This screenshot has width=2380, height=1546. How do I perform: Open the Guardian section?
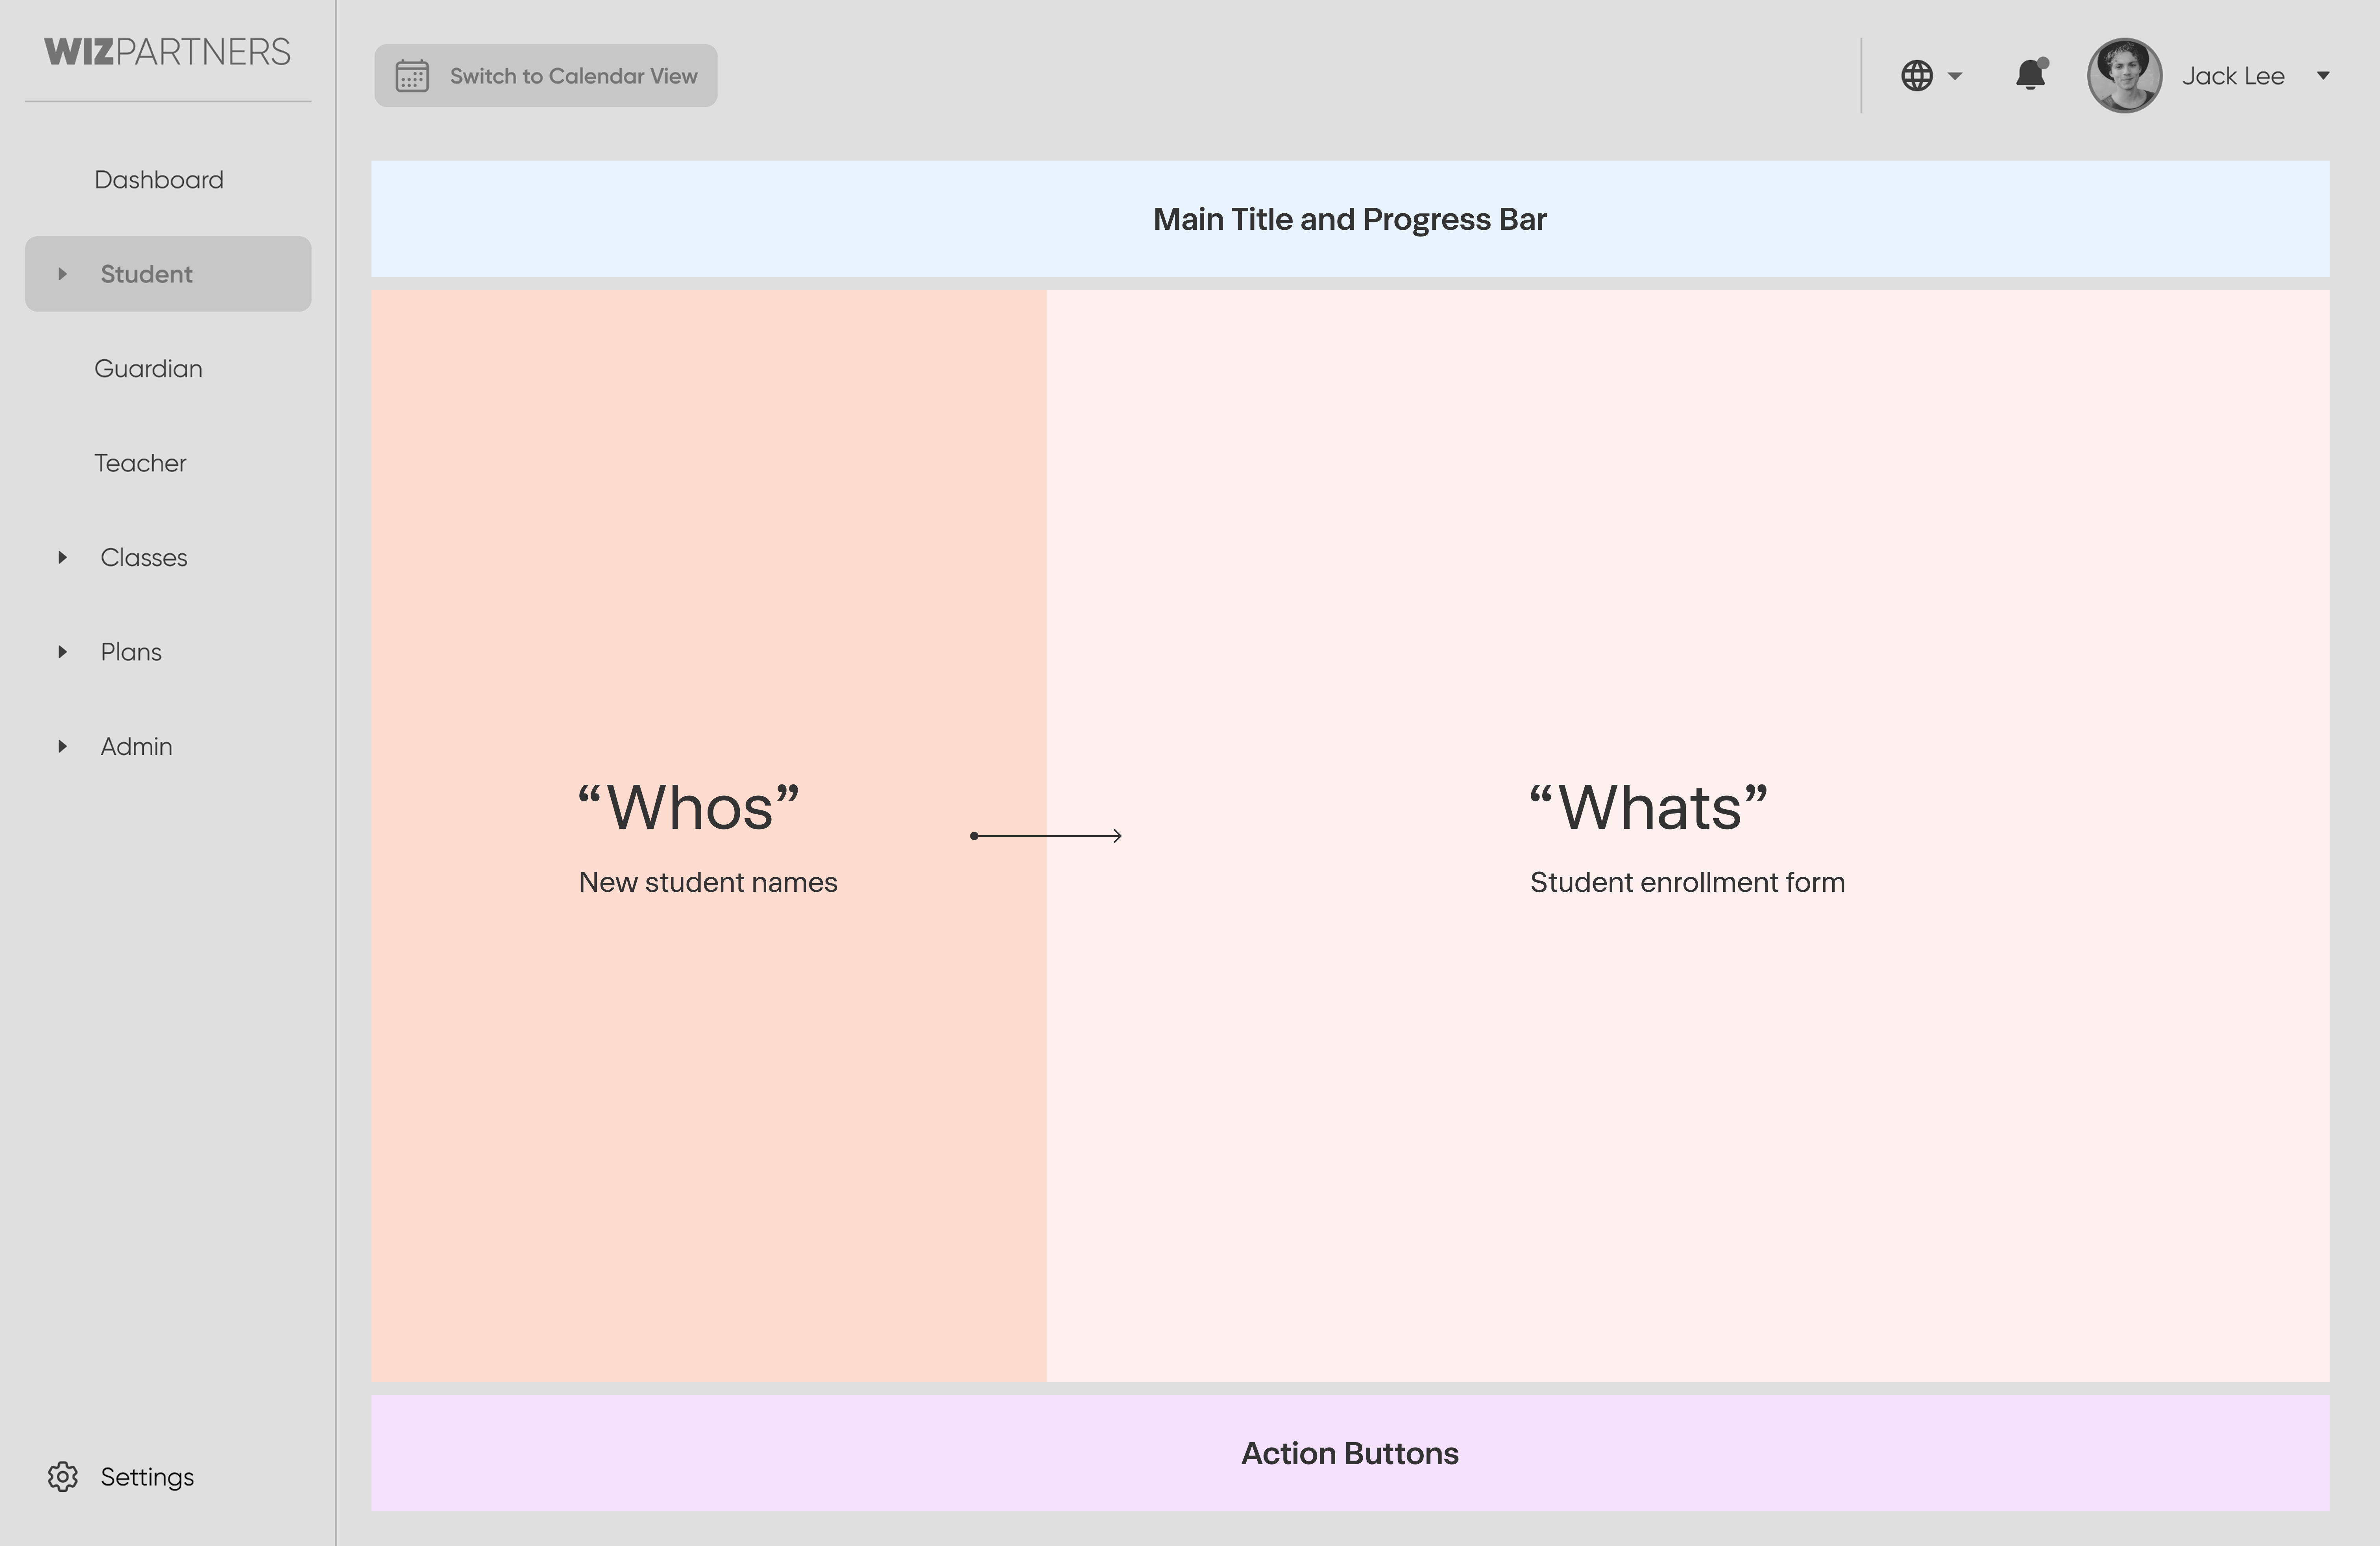click(148, 369)
